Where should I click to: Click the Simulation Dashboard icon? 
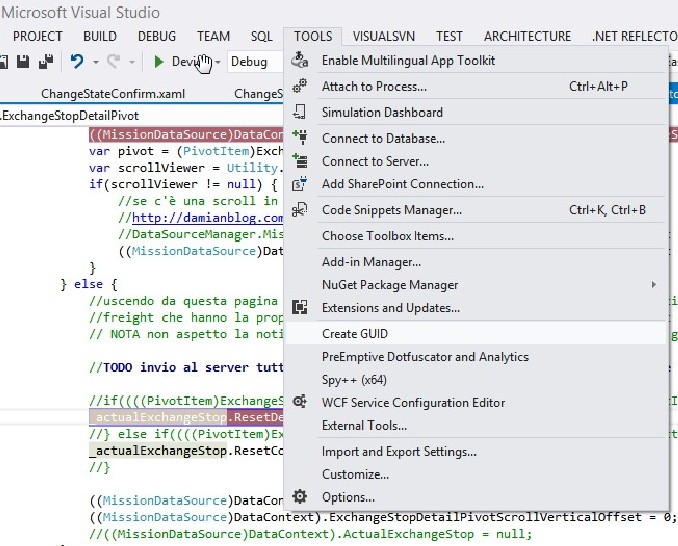pyautogui.click(x=299, y=112)
